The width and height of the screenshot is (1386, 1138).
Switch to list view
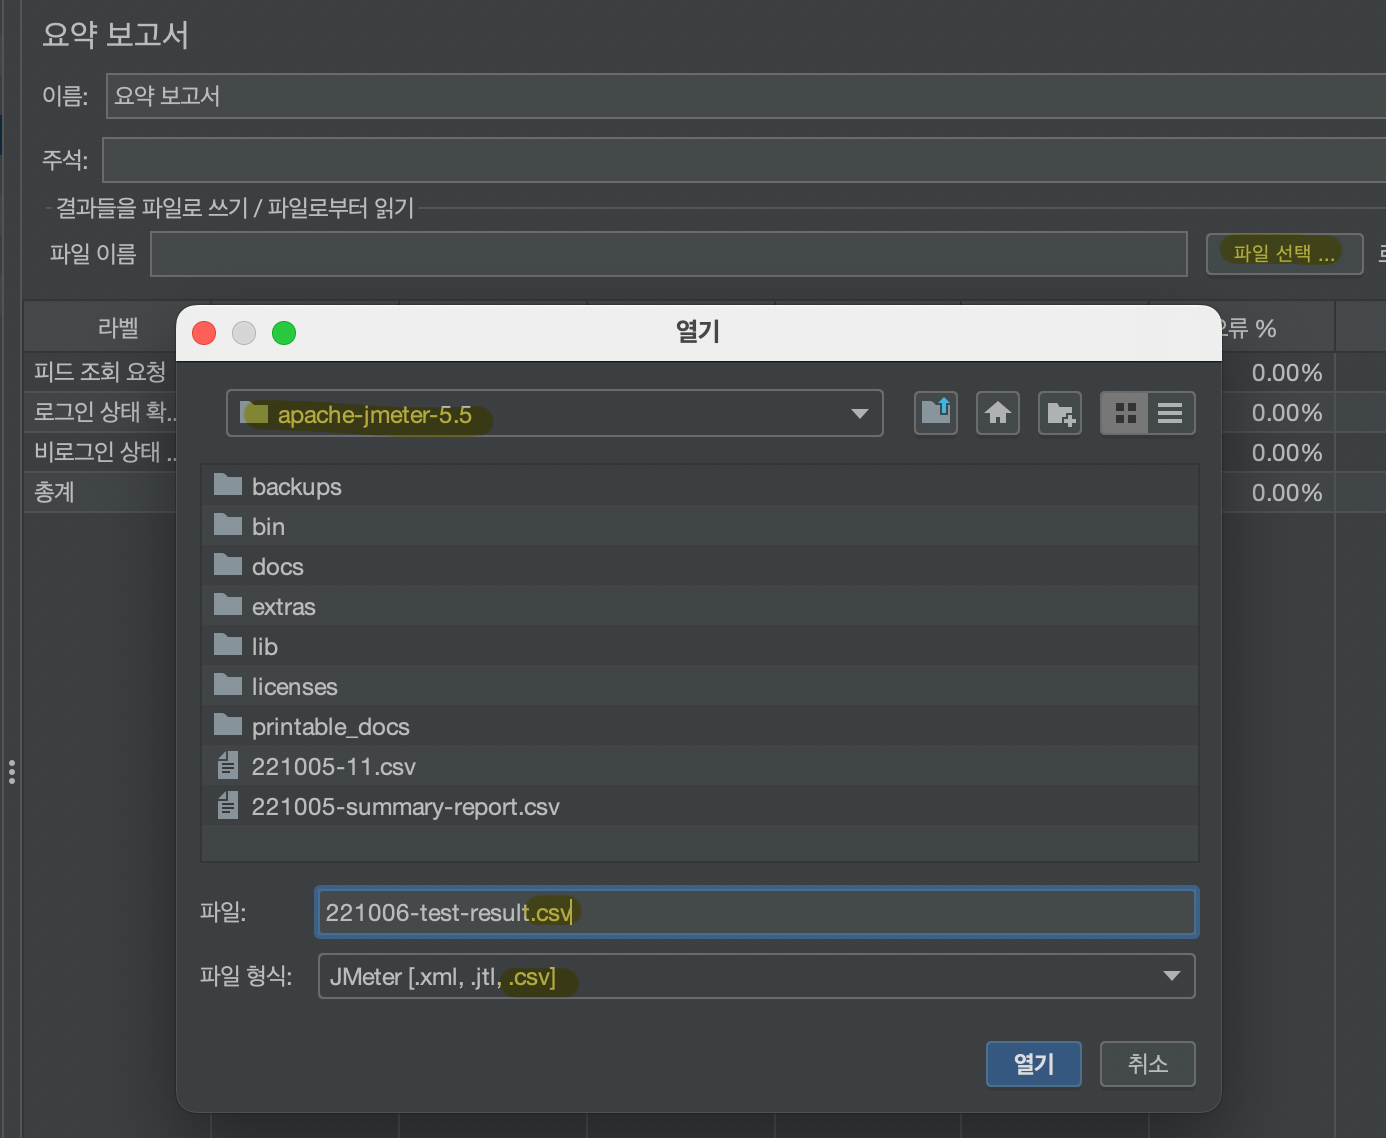[x=1171, y=413]
